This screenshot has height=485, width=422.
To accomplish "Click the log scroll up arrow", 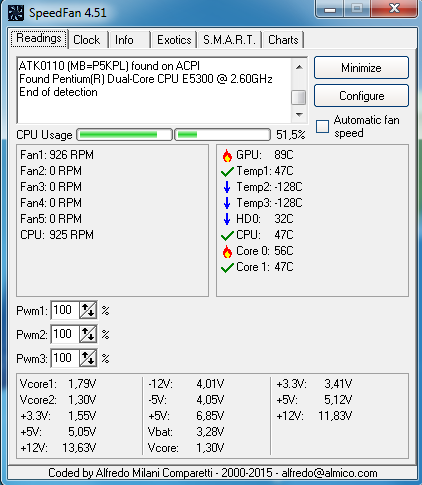I will (x=299, y=67).
